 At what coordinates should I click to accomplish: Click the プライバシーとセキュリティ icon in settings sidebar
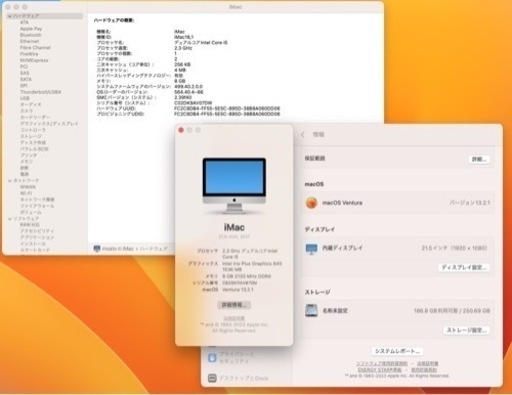click(x=212, y=358)
